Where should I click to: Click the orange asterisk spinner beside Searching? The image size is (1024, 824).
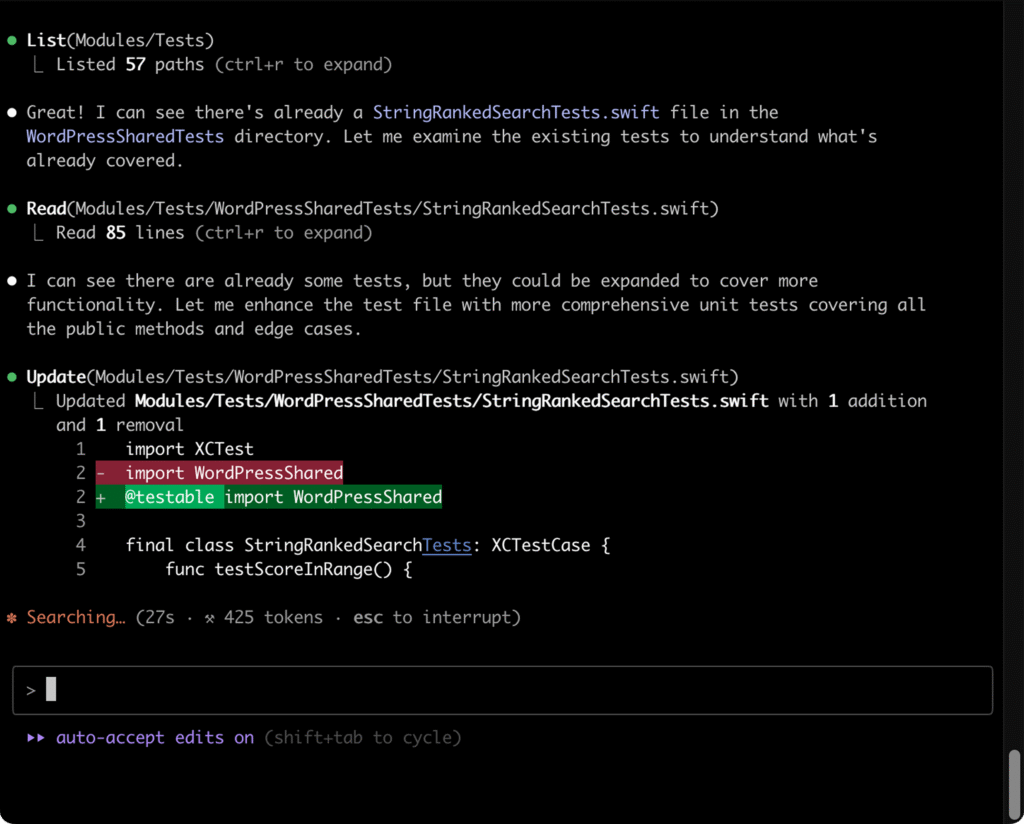coord(12,618)
